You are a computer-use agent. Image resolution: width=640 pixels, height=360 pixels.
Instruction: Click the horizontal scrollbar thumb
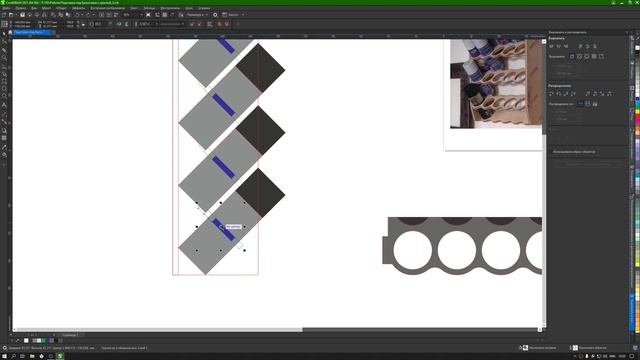coord(159,330)
